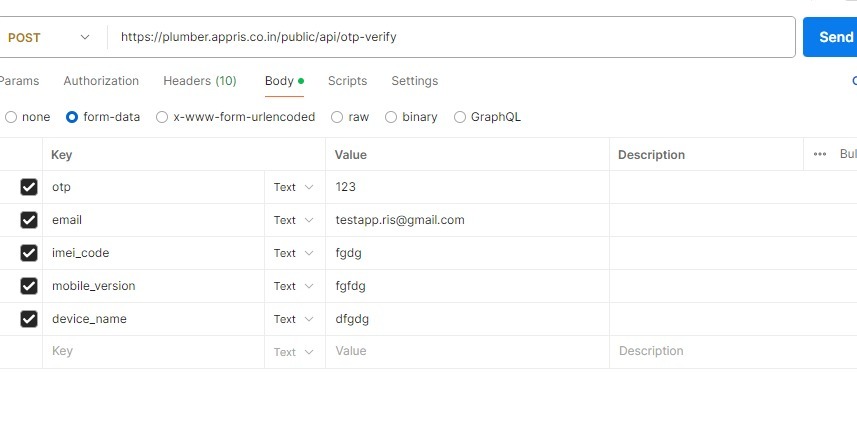
Task: Select x-www-form-urlencoded body option
Action: point(162,117)
